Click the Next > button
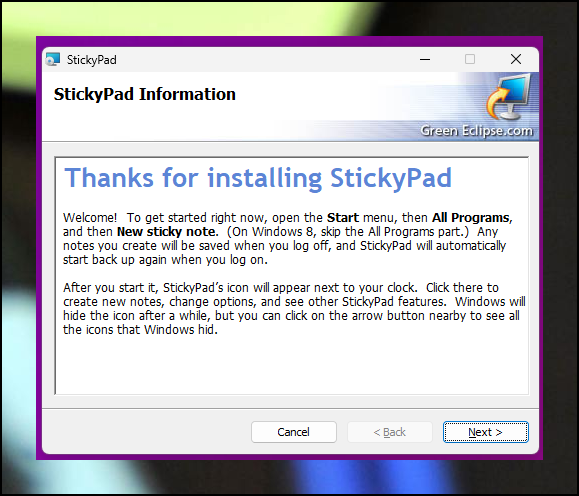579x496 pixels. (486, 432)
